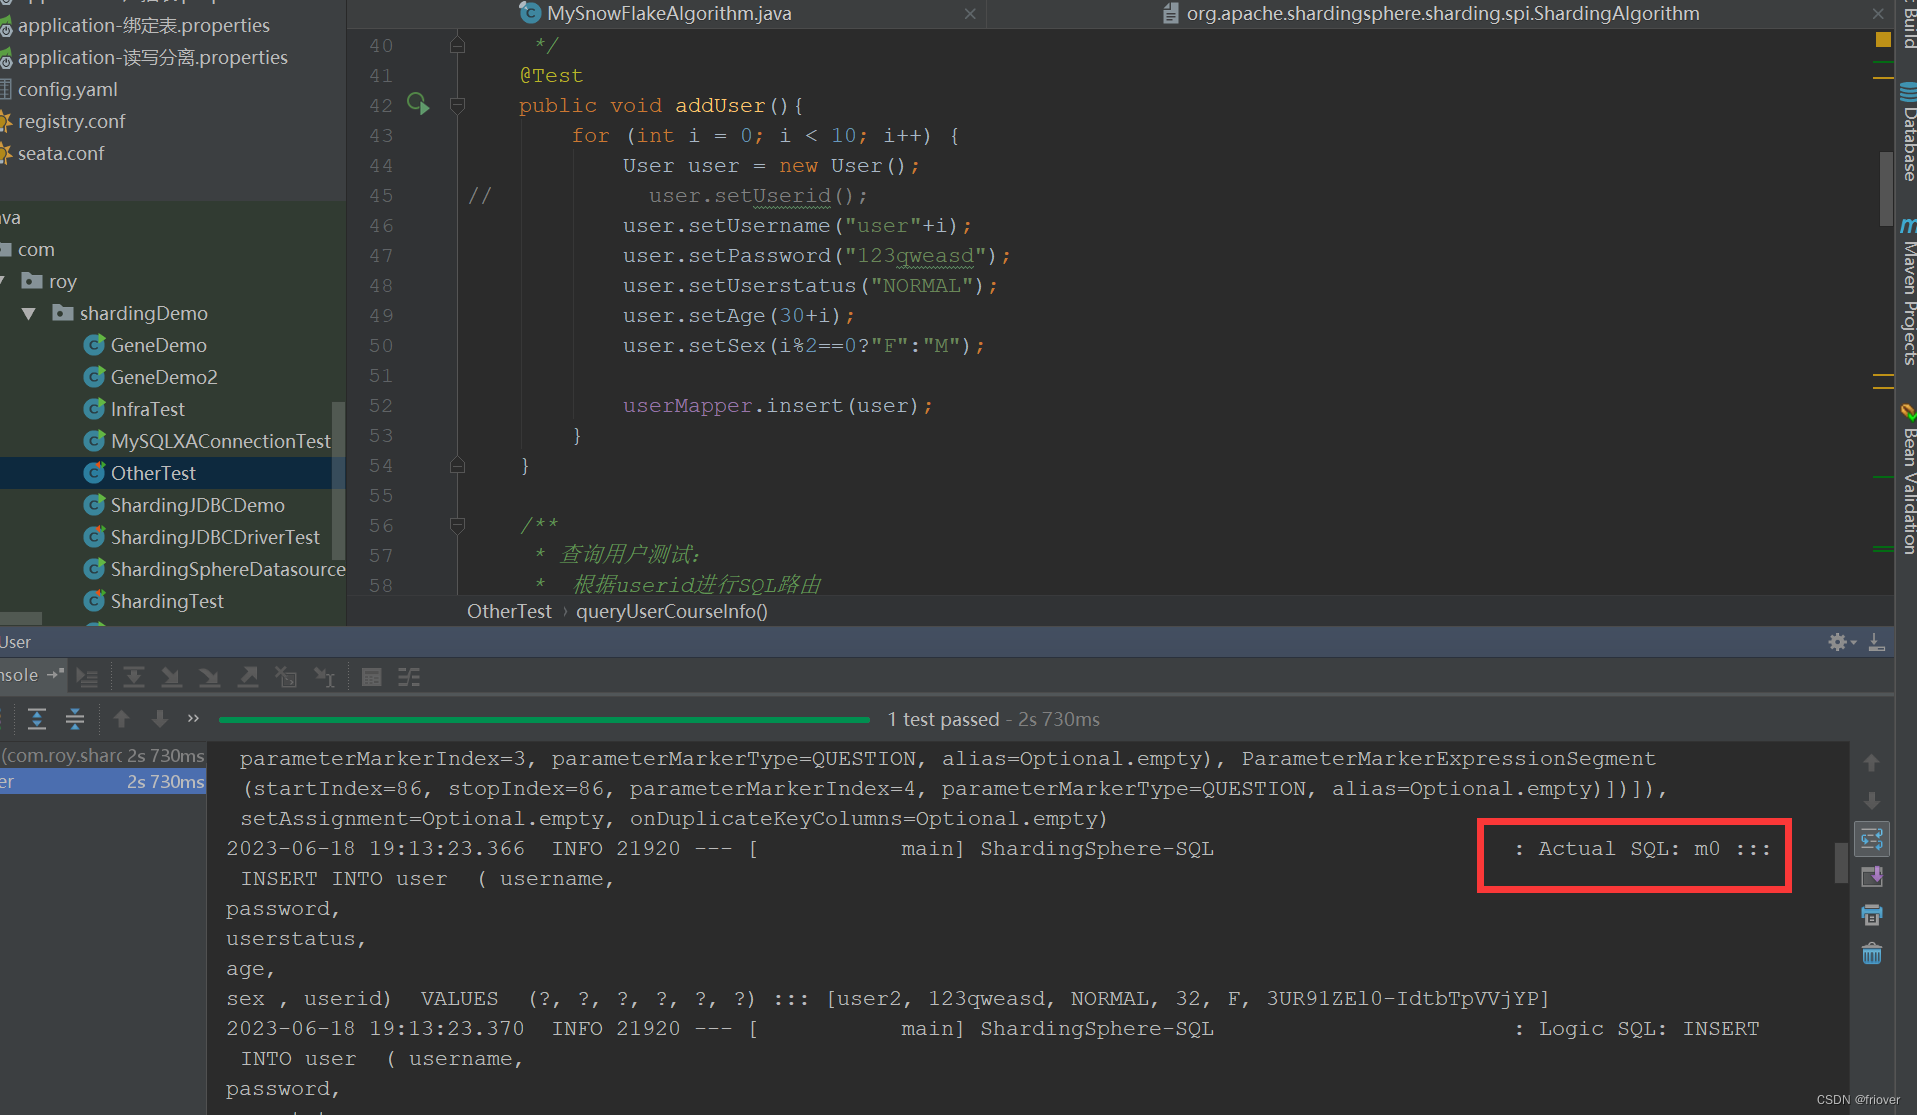The image size is (1917, 1115).
Task: Select test result row showing 2s 730ms
Action: click(x=103, y=781)
